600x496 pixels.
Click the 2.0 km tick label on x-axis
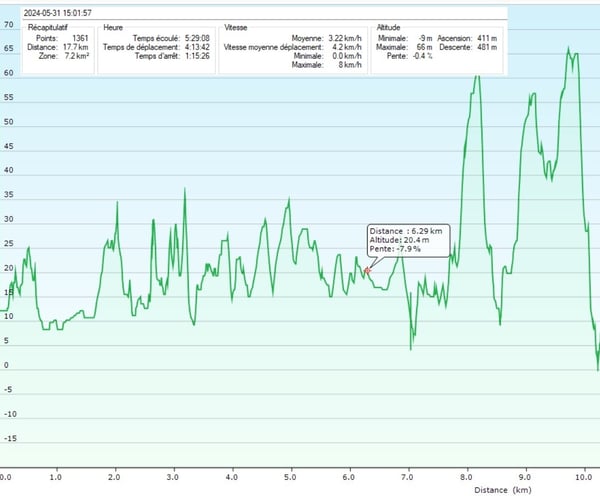click(114, 477)
